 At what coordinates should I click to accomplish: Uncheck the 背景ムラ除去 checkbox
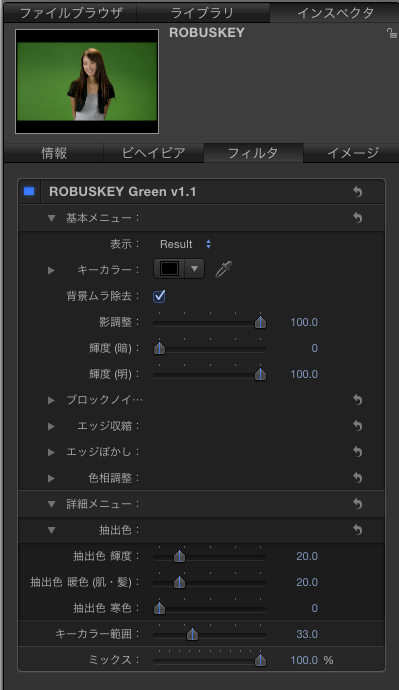[x=159, y=296]
